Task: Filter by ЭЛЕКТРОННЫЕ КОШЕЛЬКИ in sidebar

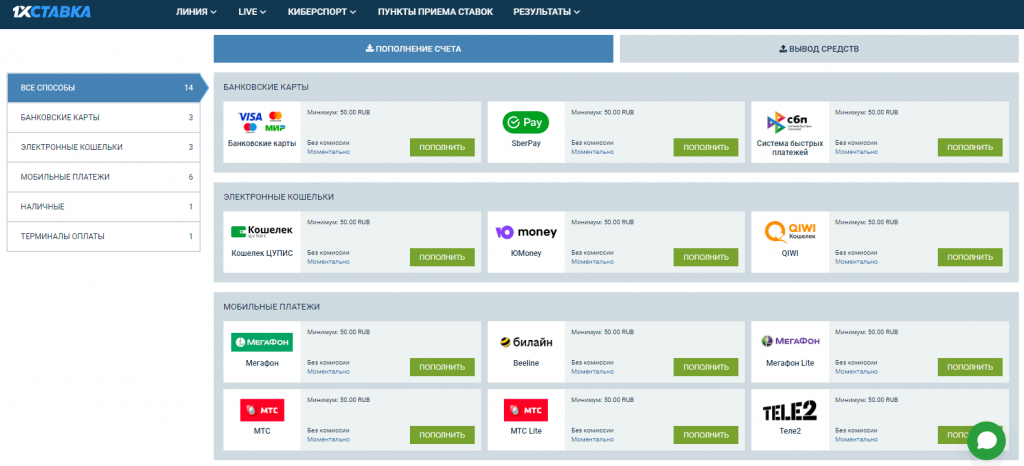Action: click(103, 148)
